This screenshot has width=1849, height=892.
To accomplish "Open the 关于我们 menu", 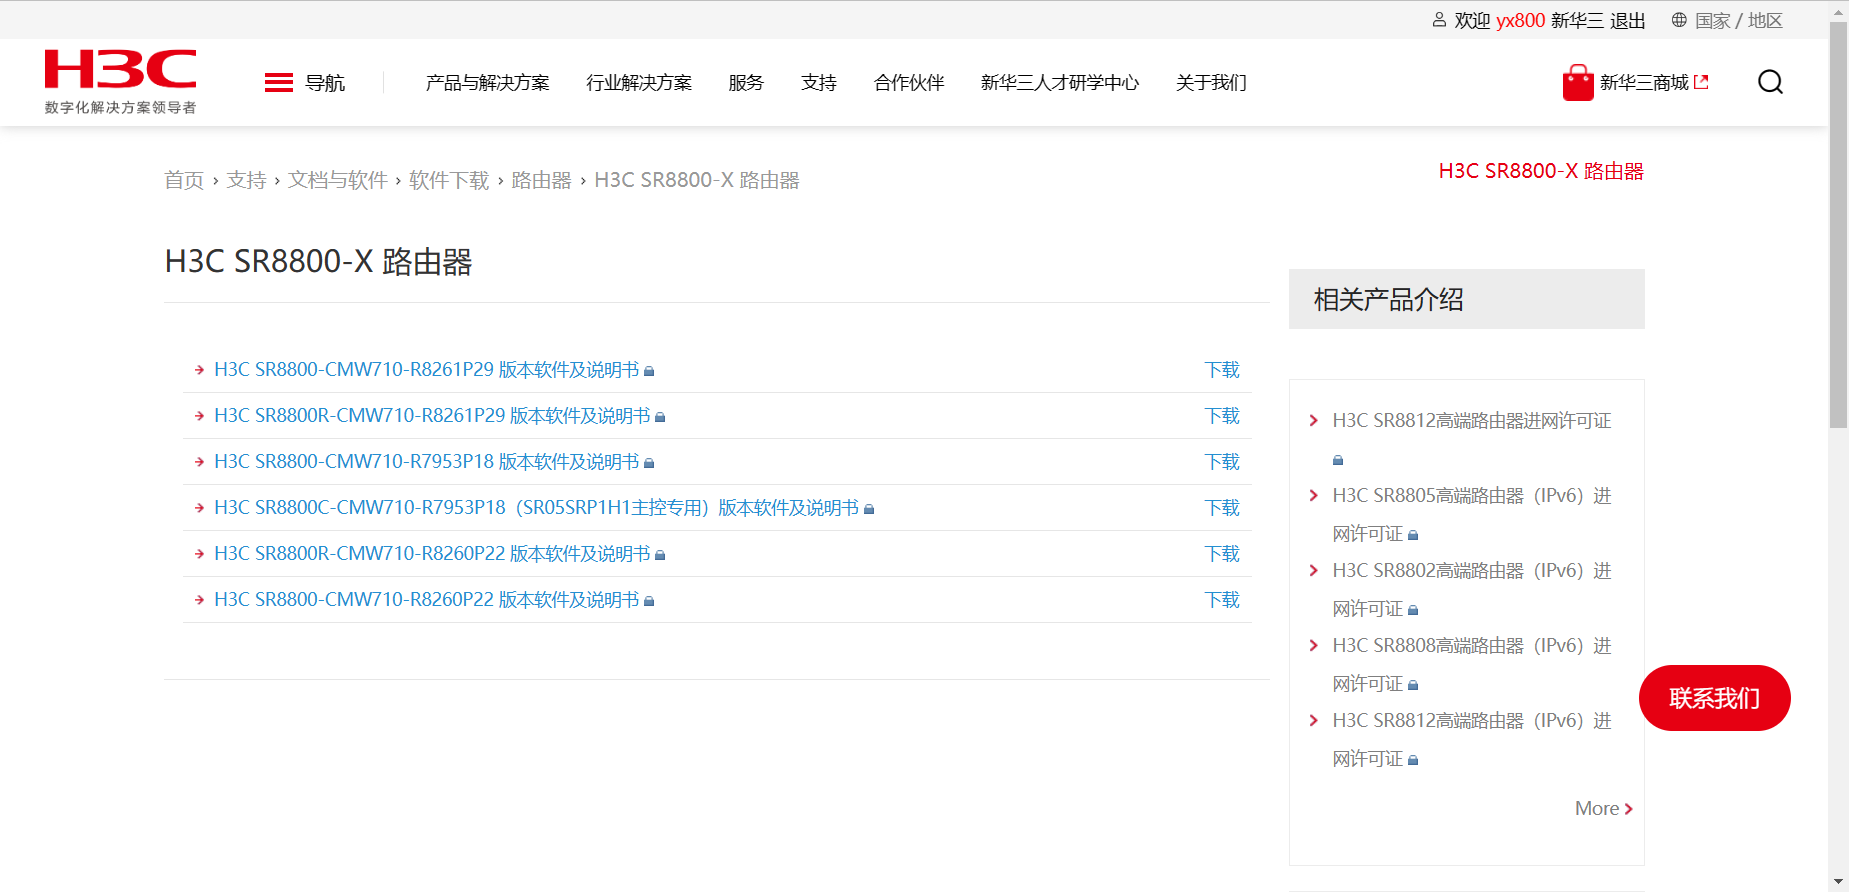I will coord(1211,83).
